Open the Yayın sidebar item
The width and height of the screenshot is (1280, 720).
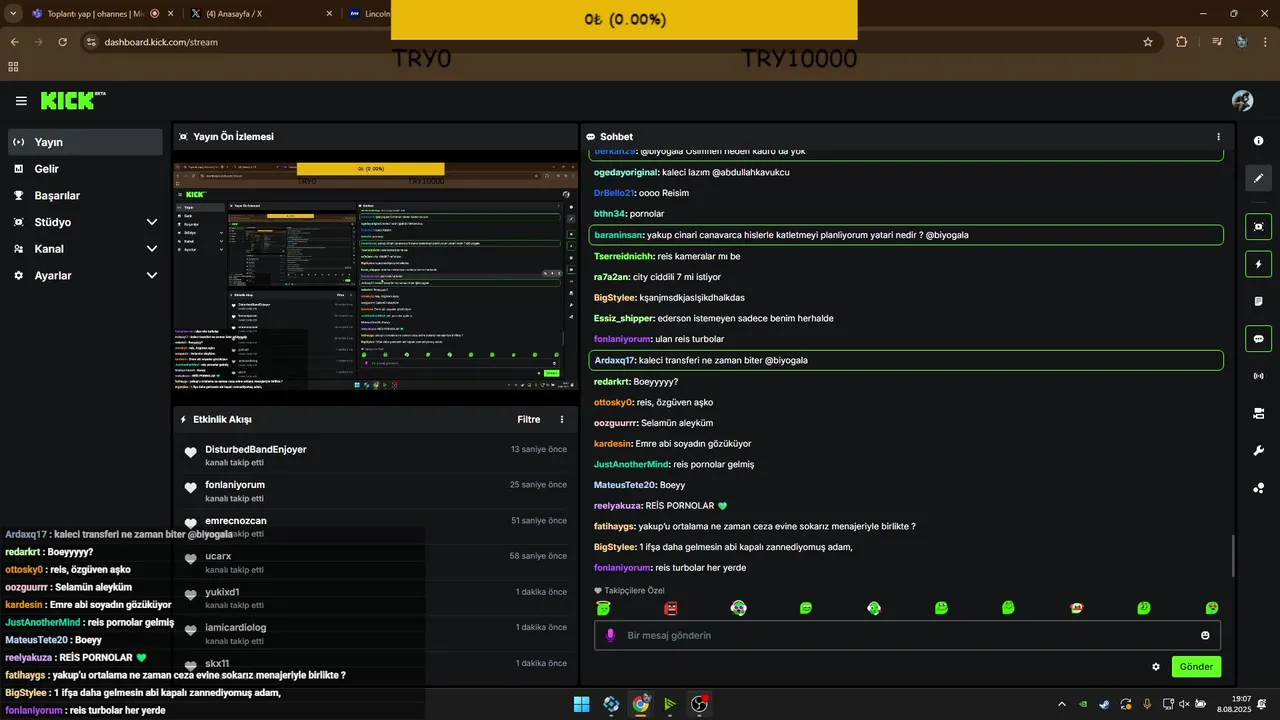(85, 142)
